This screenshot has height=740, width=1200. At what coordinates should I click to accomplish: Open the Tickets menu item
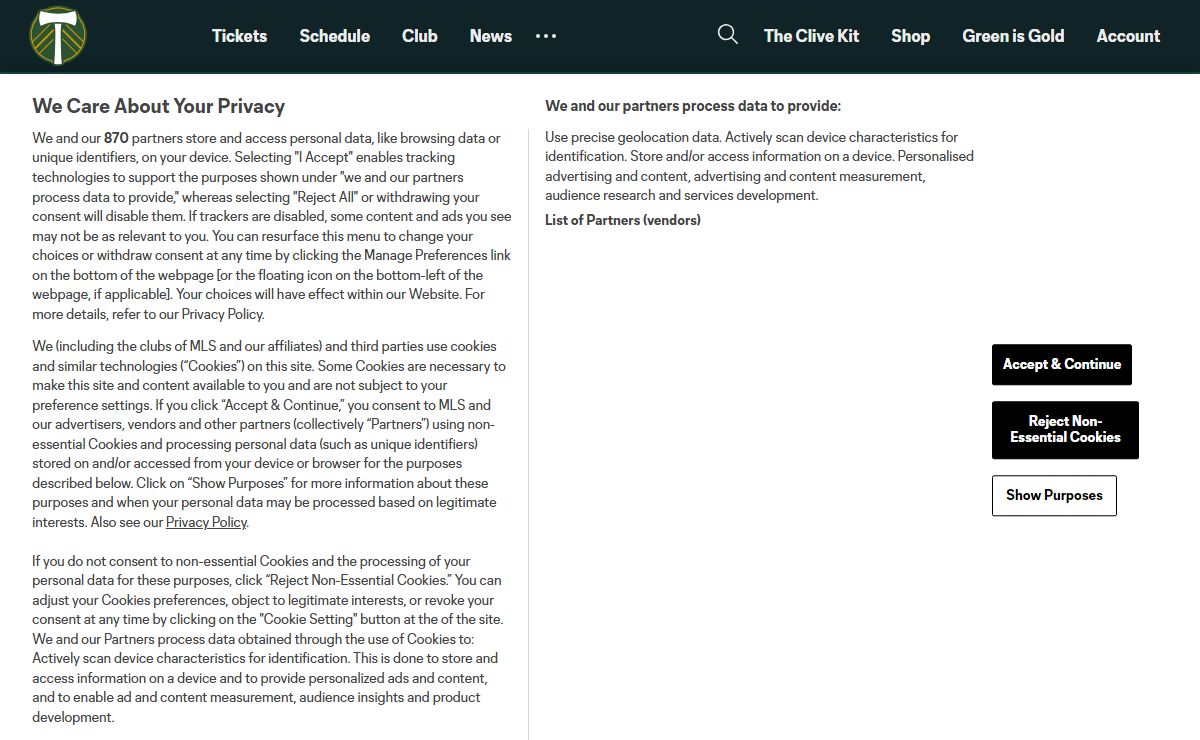[x=239, y=36]
